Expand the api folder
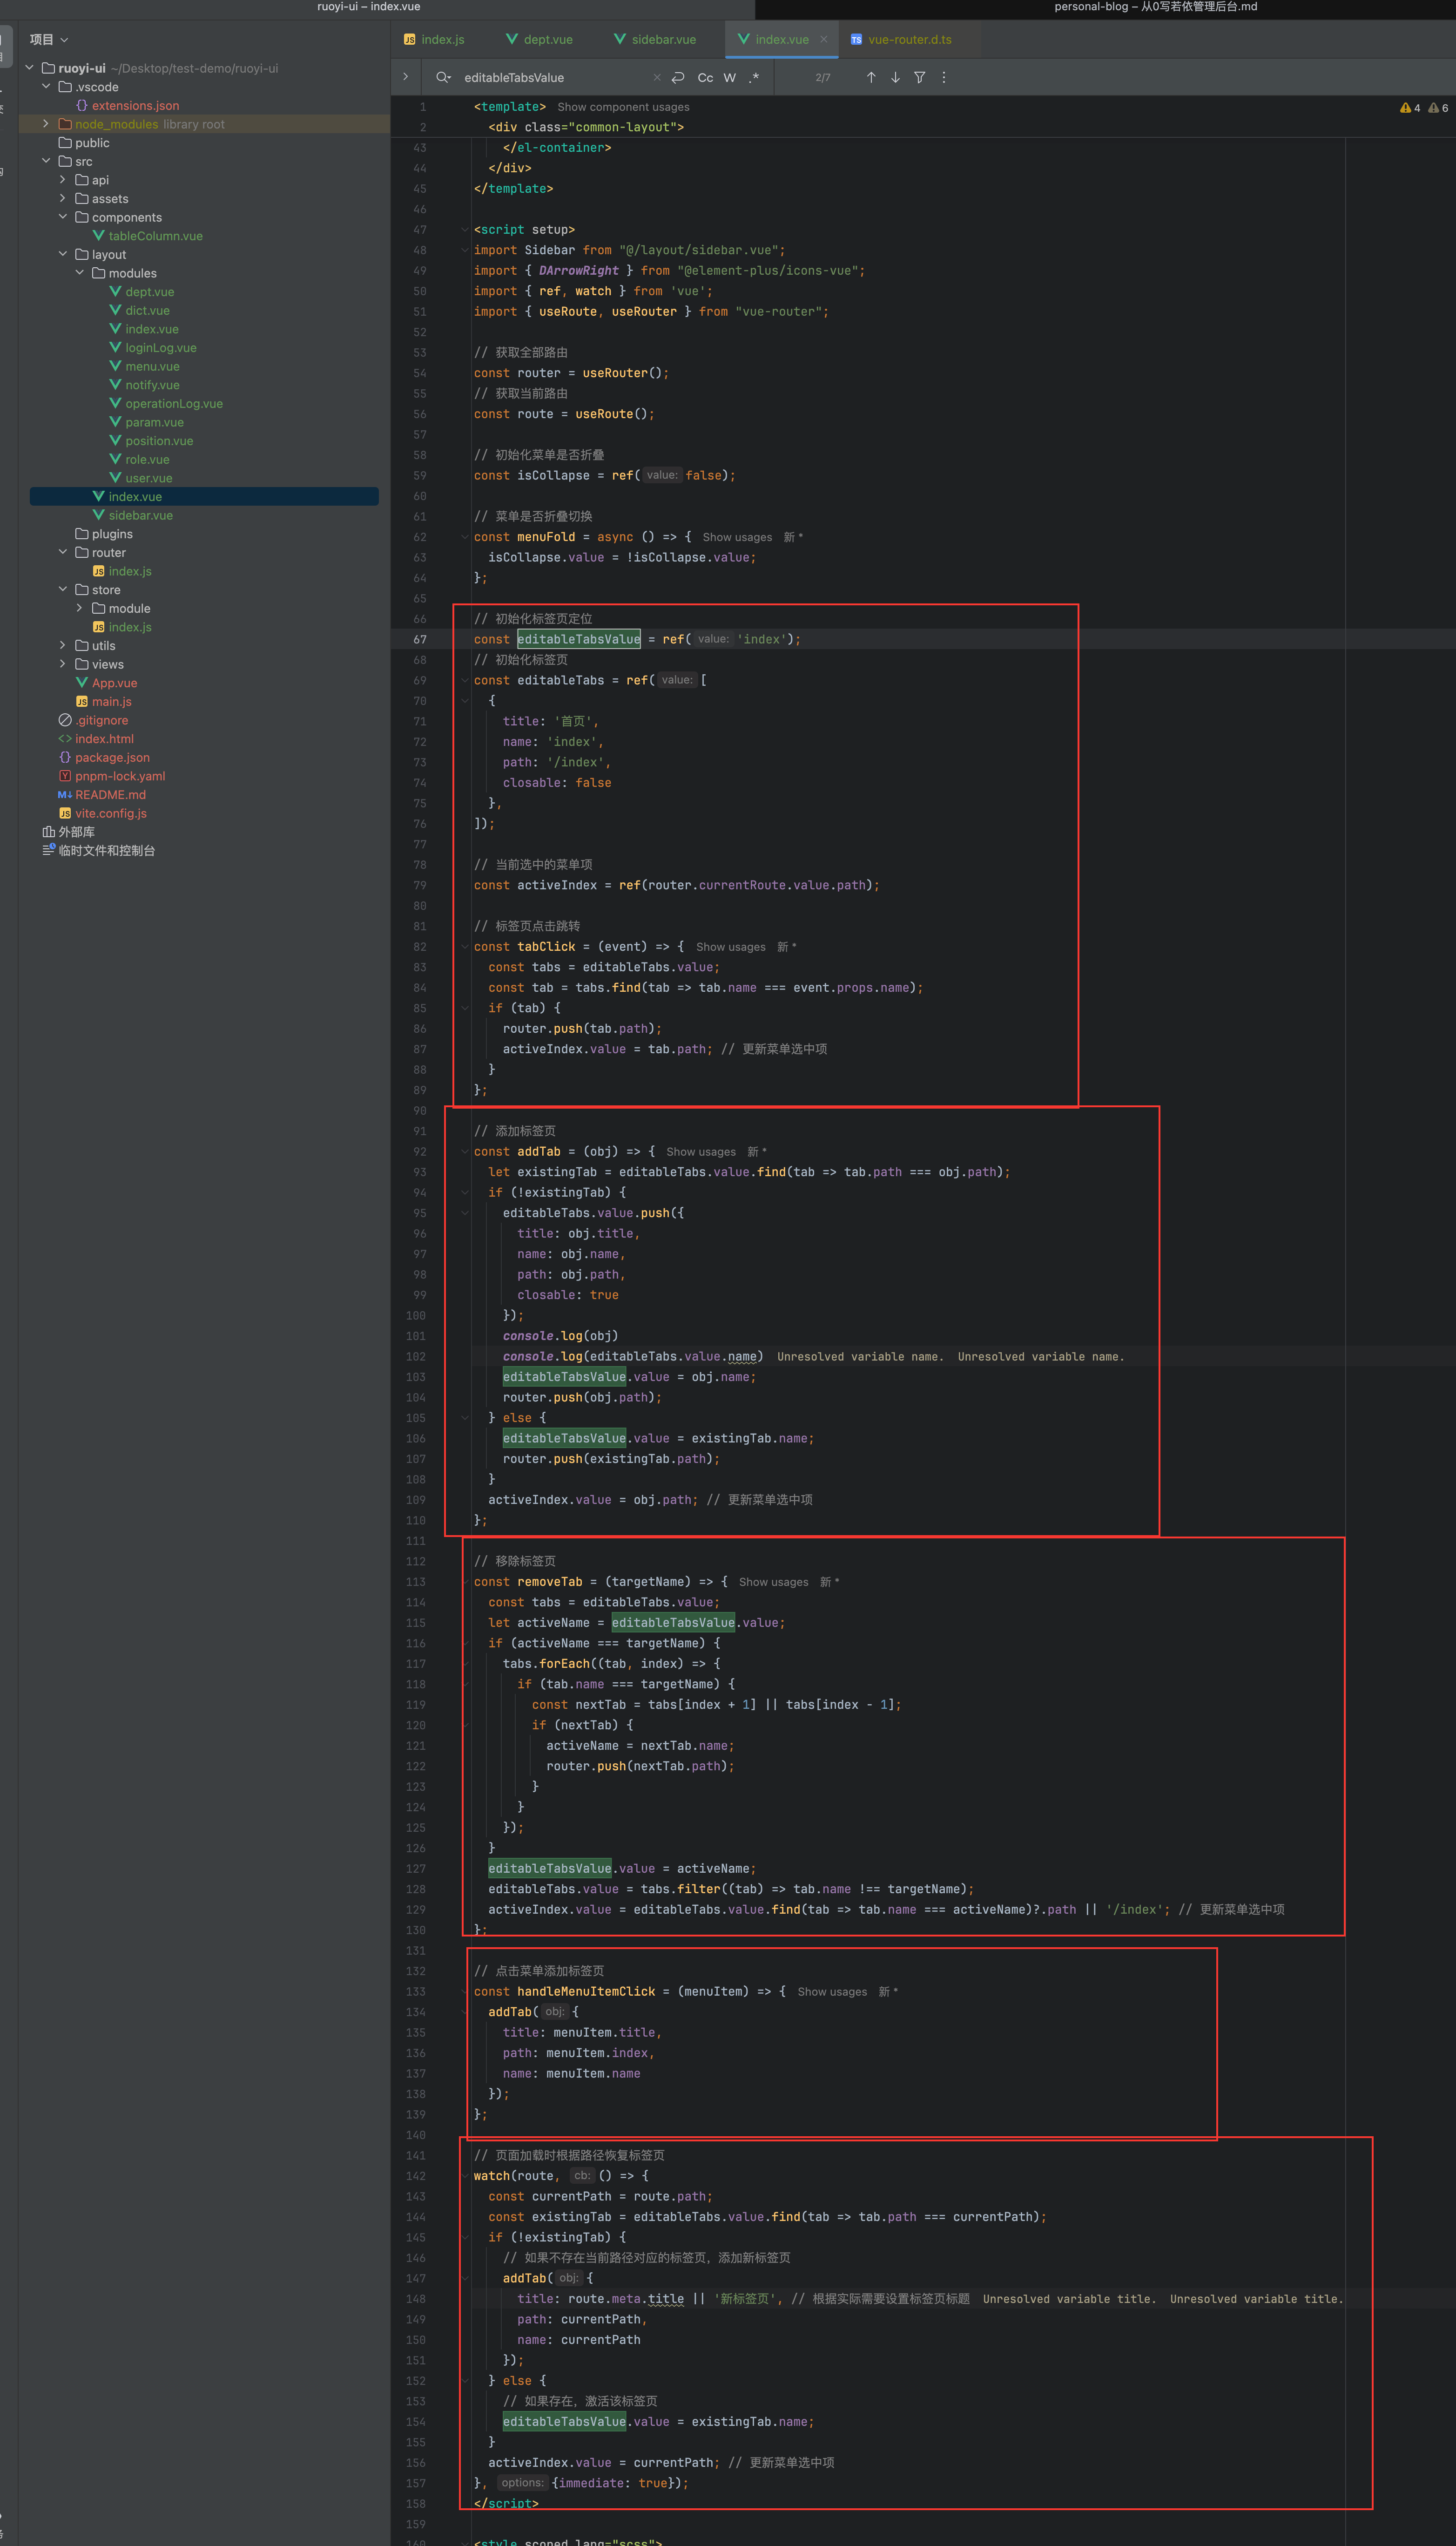Screen dimensions: 1456x2546 [x=63, y=180]
